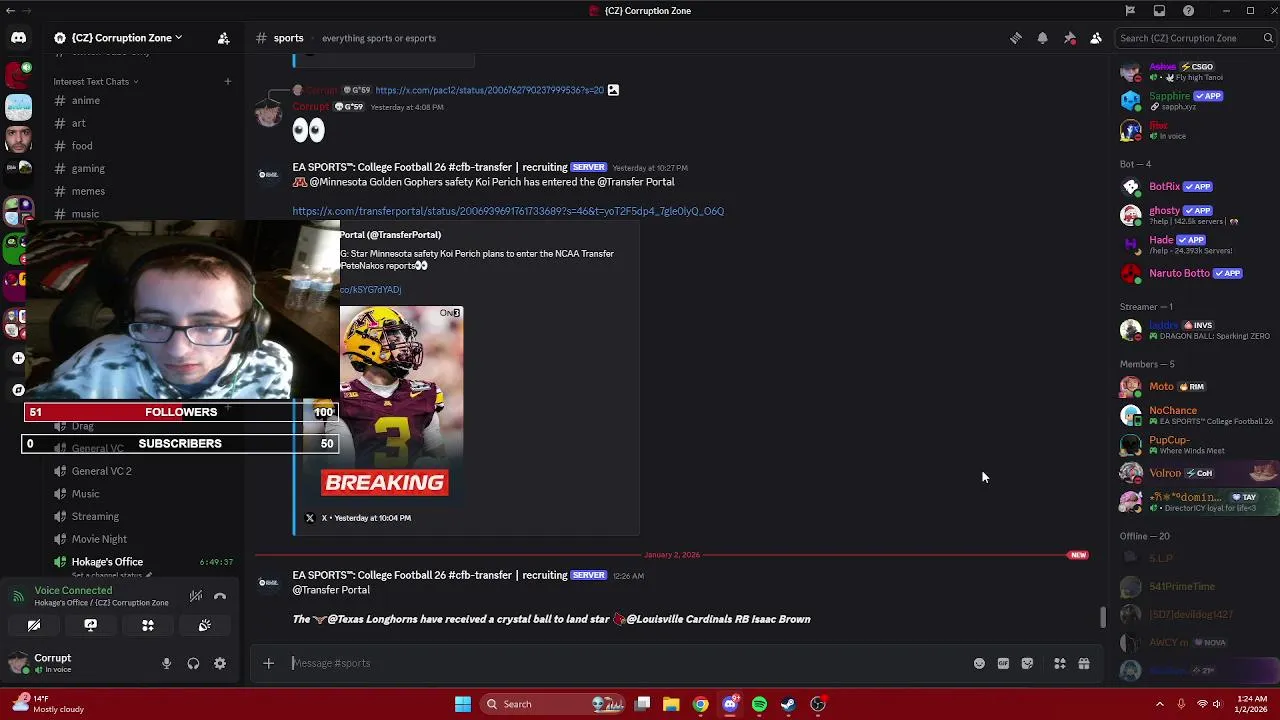The width and height of the screenshot is (1280, 720).
Task: Deafen audio with headphone icon
Action: [193, 663]
